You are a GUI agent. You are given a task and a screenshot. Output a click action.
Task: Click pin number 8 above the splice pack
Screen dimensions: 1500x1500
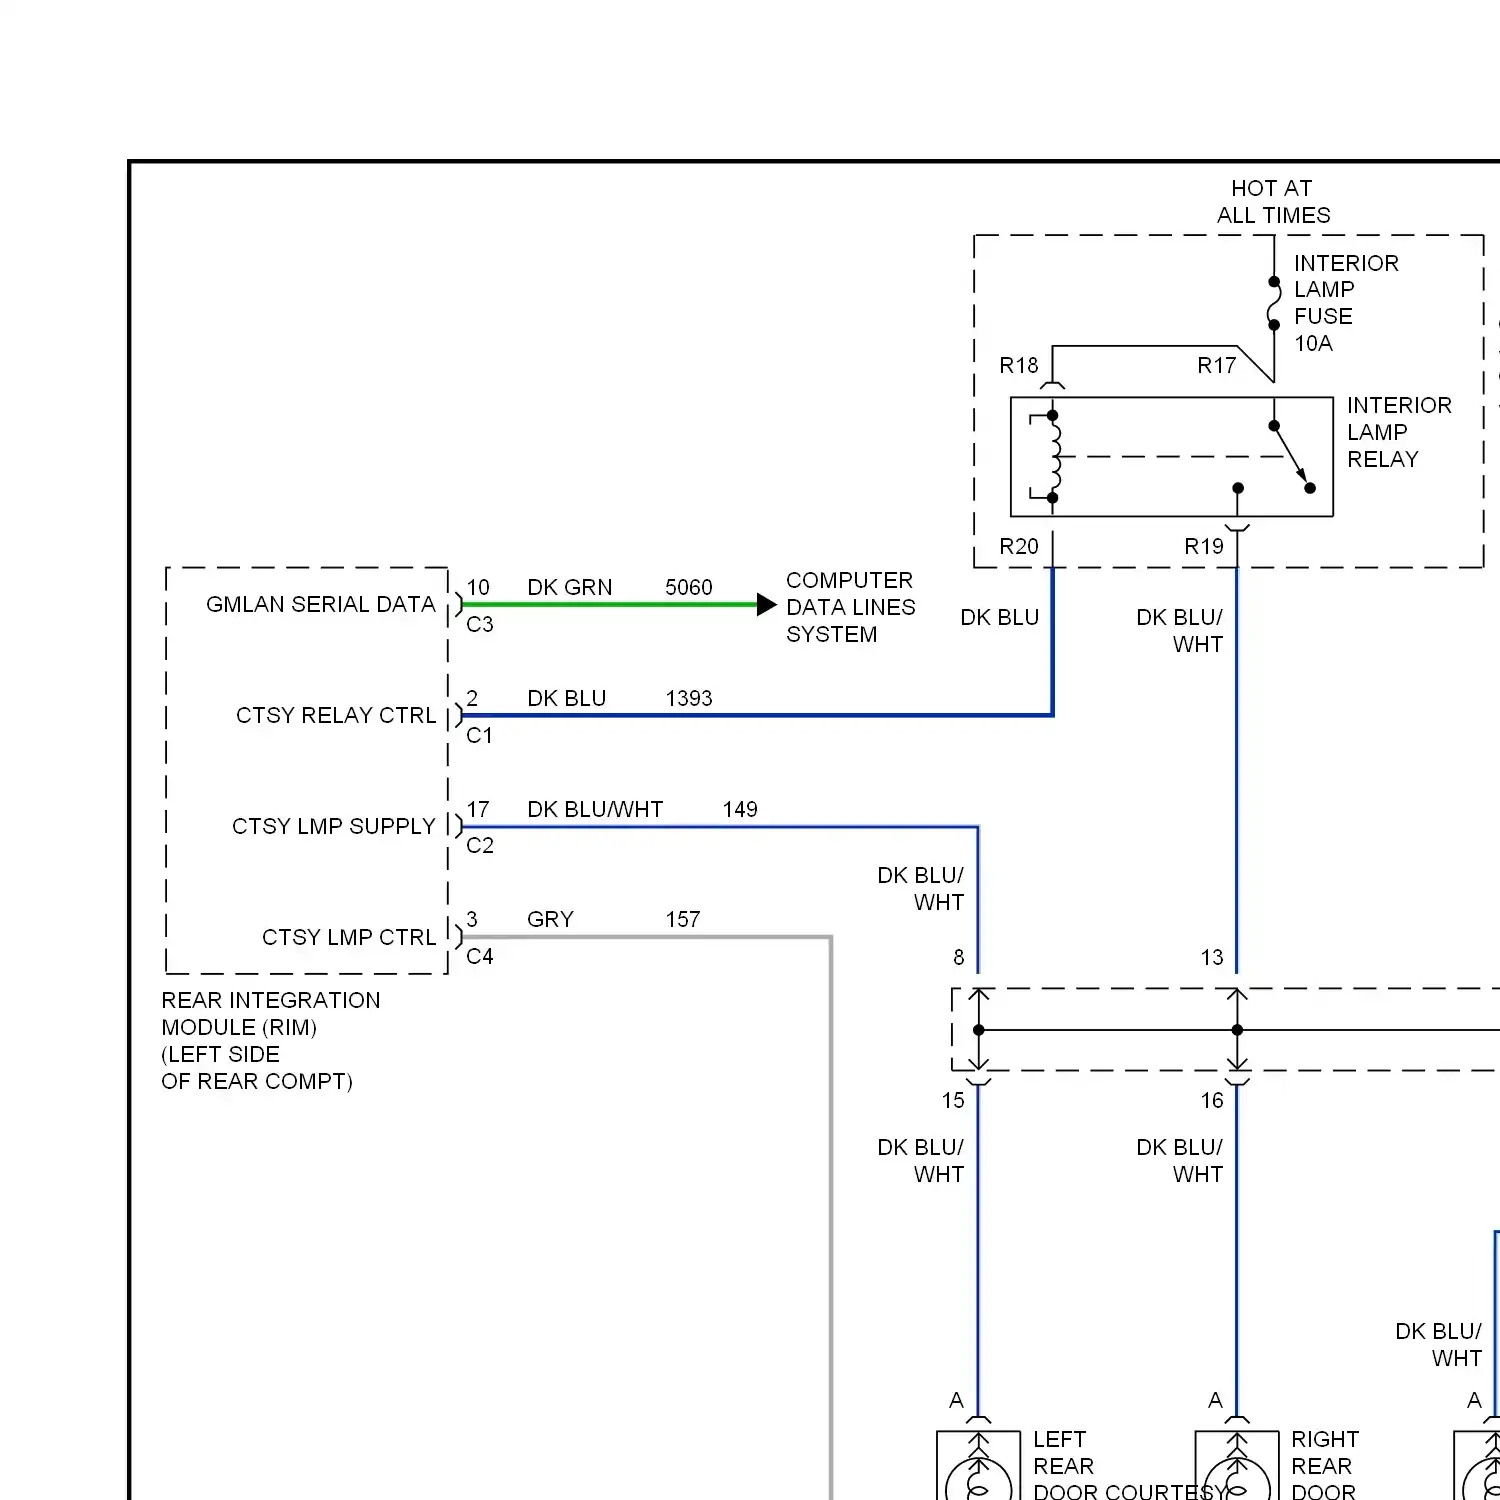959,958
